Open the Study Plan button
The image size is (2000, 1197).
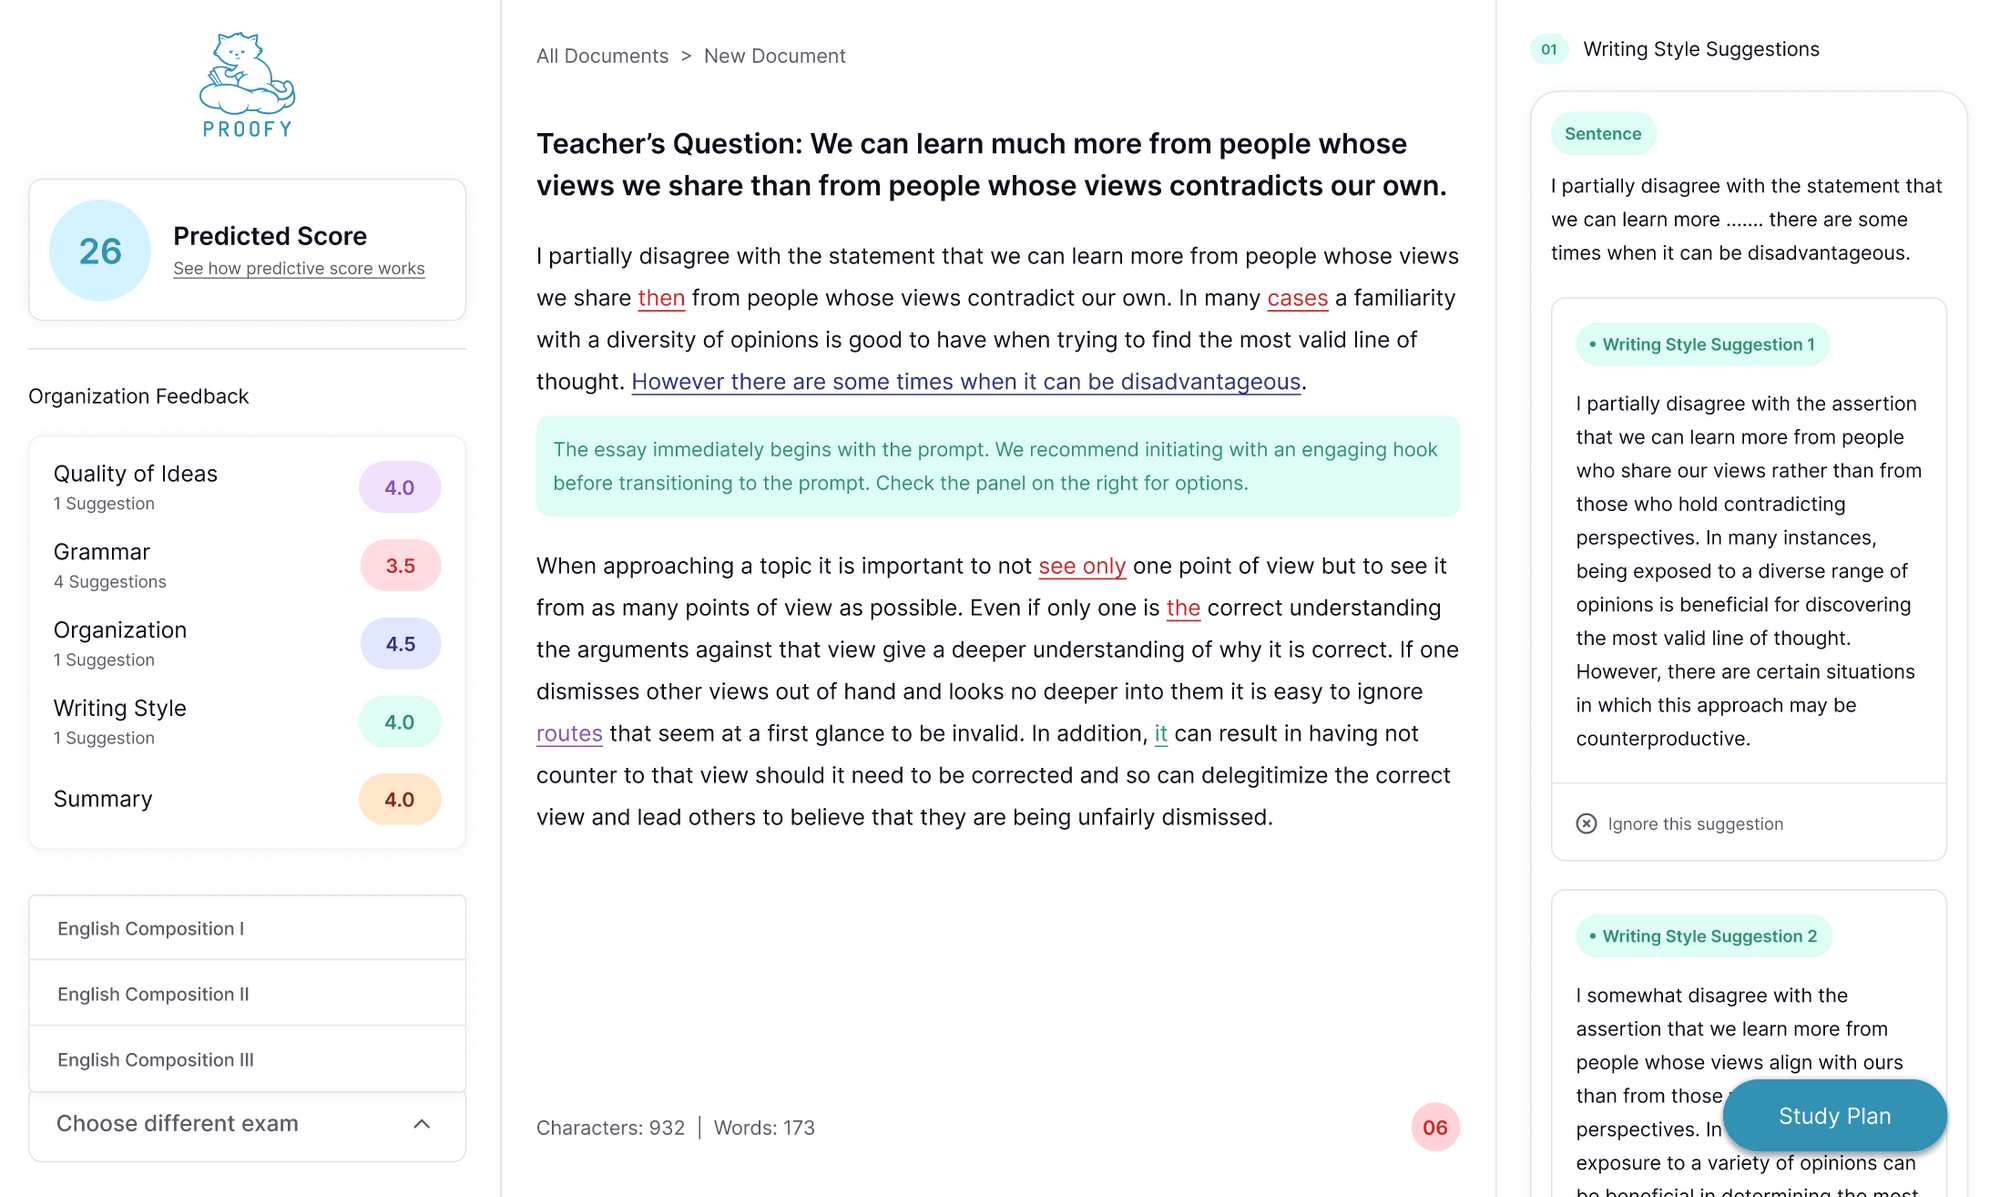click(1834, 1115)
